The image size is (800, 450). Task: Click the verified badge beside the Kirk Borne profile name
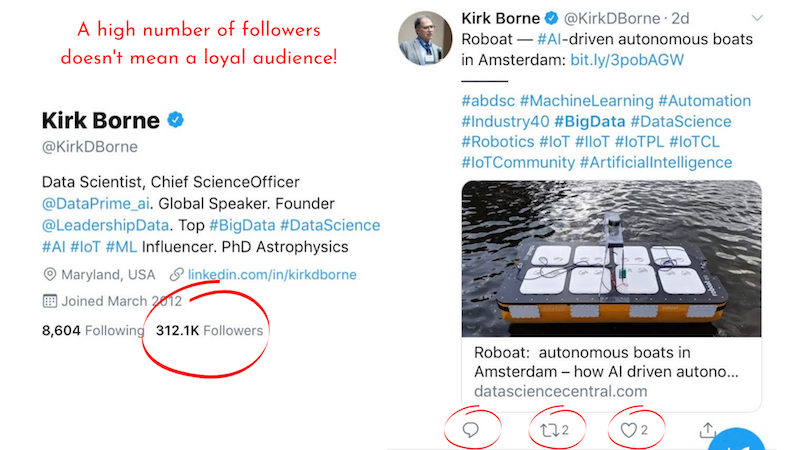175,120
